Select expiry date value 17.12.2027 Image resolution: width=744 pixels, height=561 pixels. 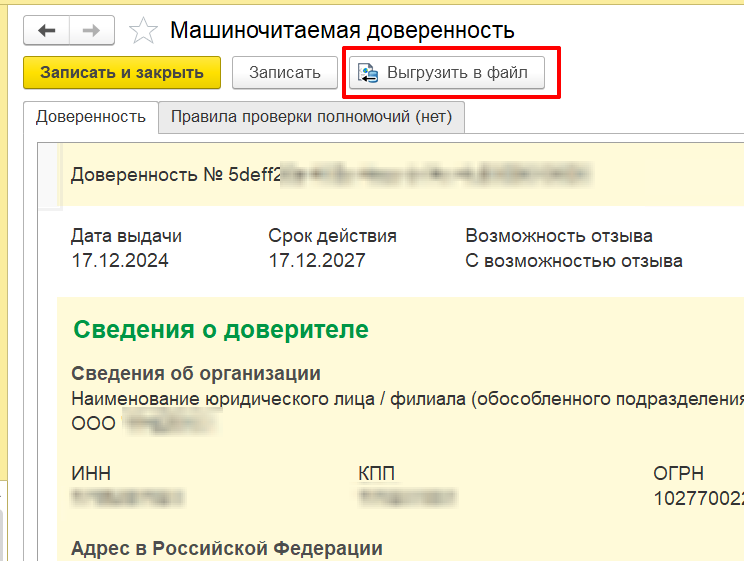(x=317, y=261)
